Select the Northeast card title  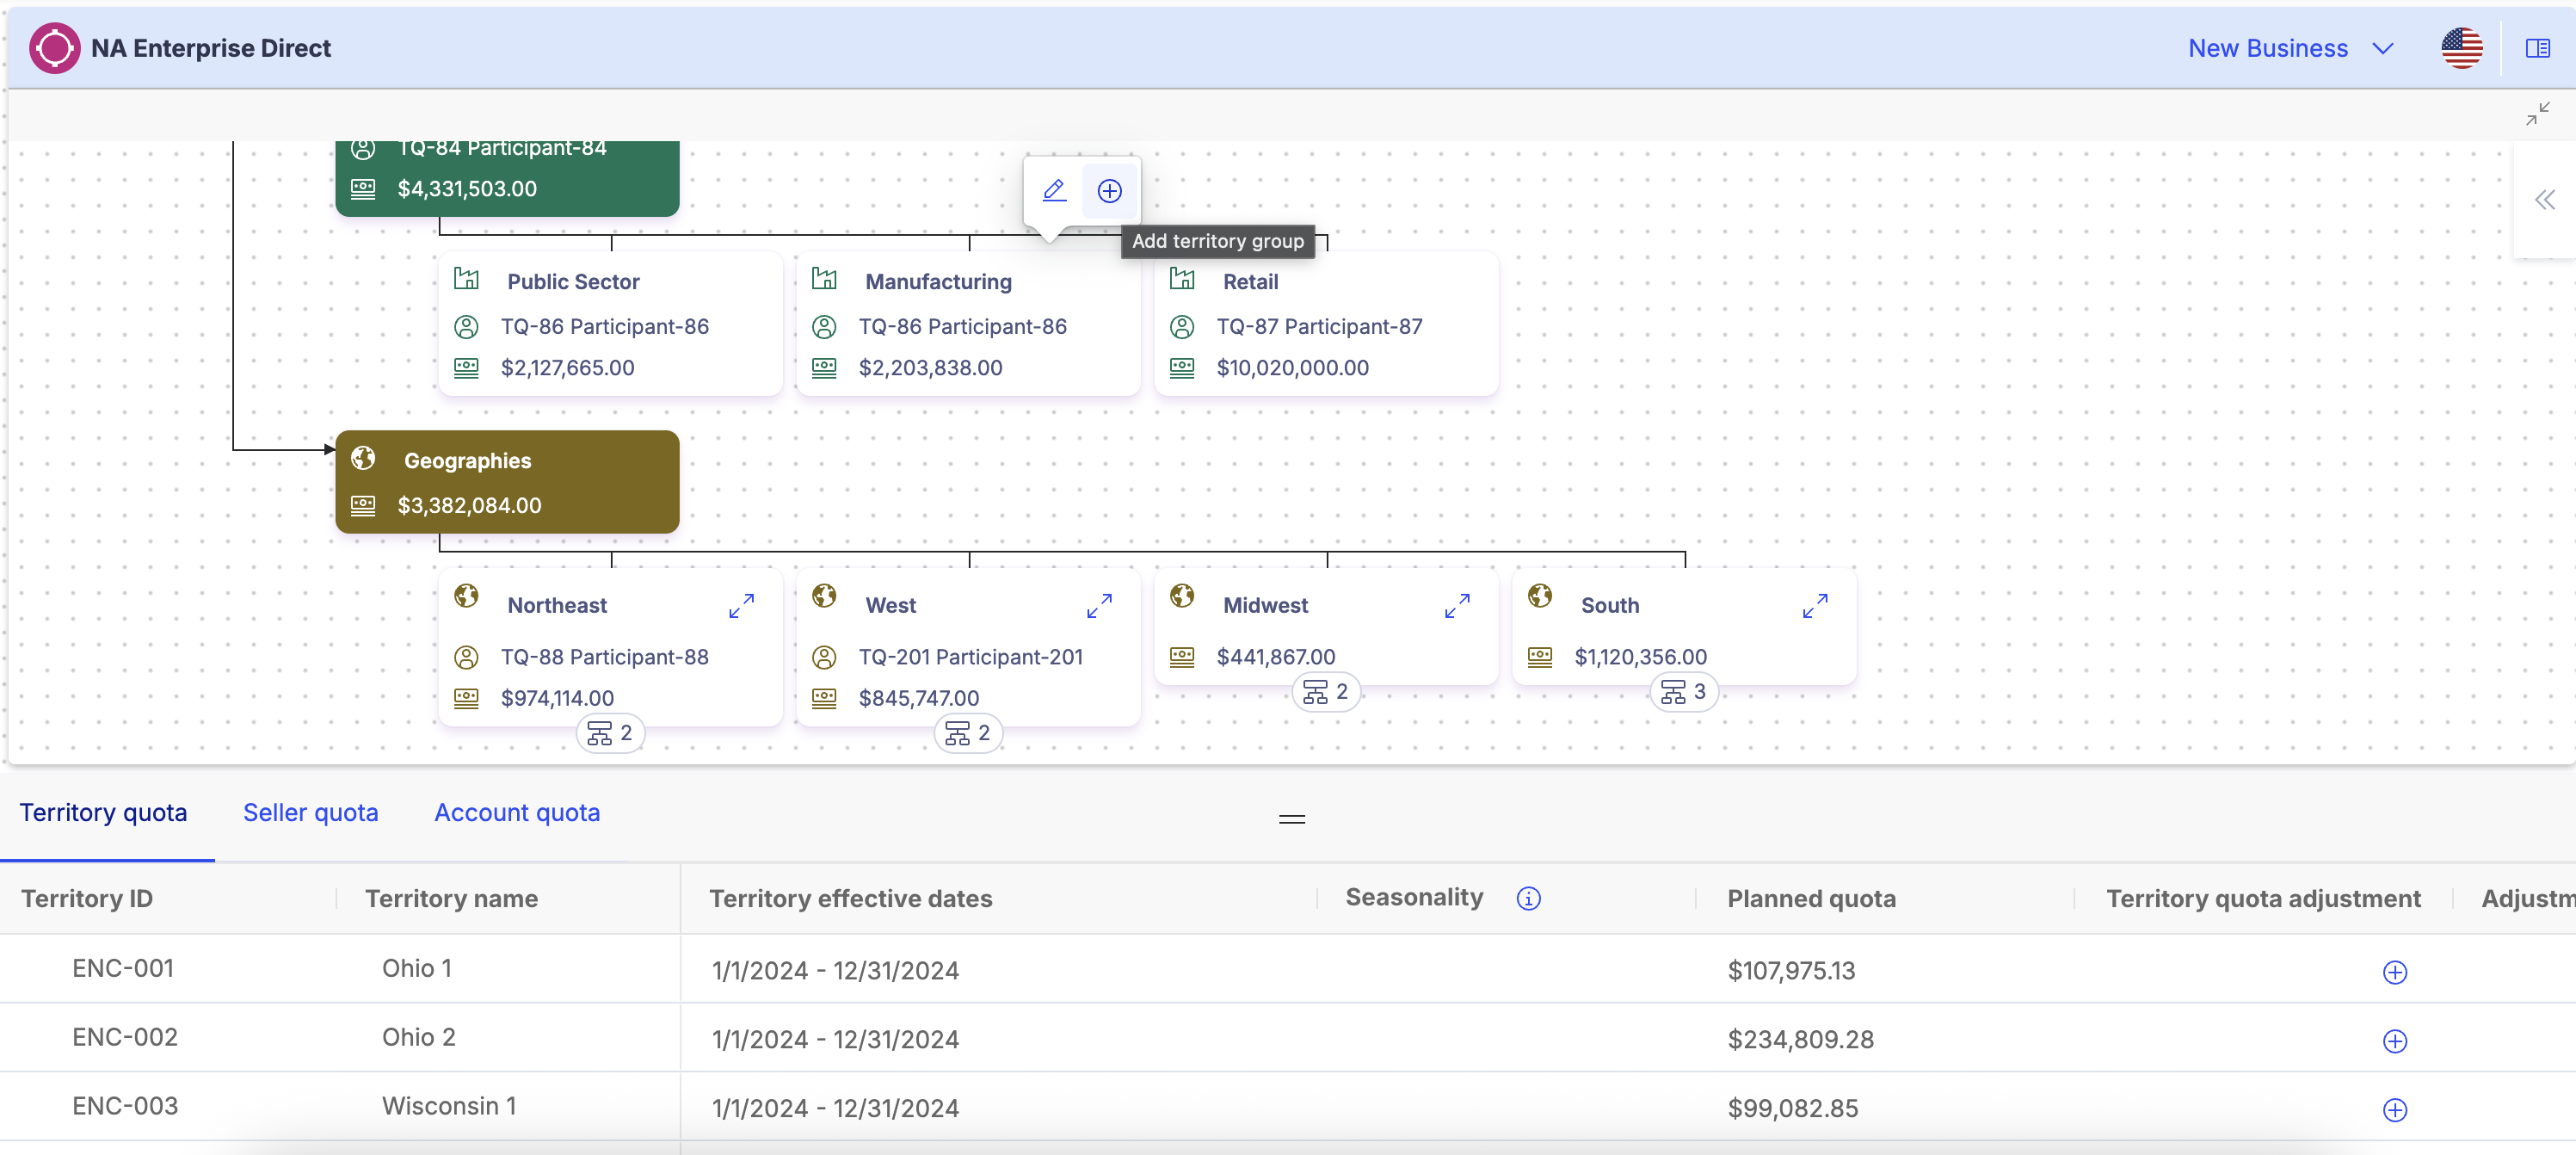[557, 605]
